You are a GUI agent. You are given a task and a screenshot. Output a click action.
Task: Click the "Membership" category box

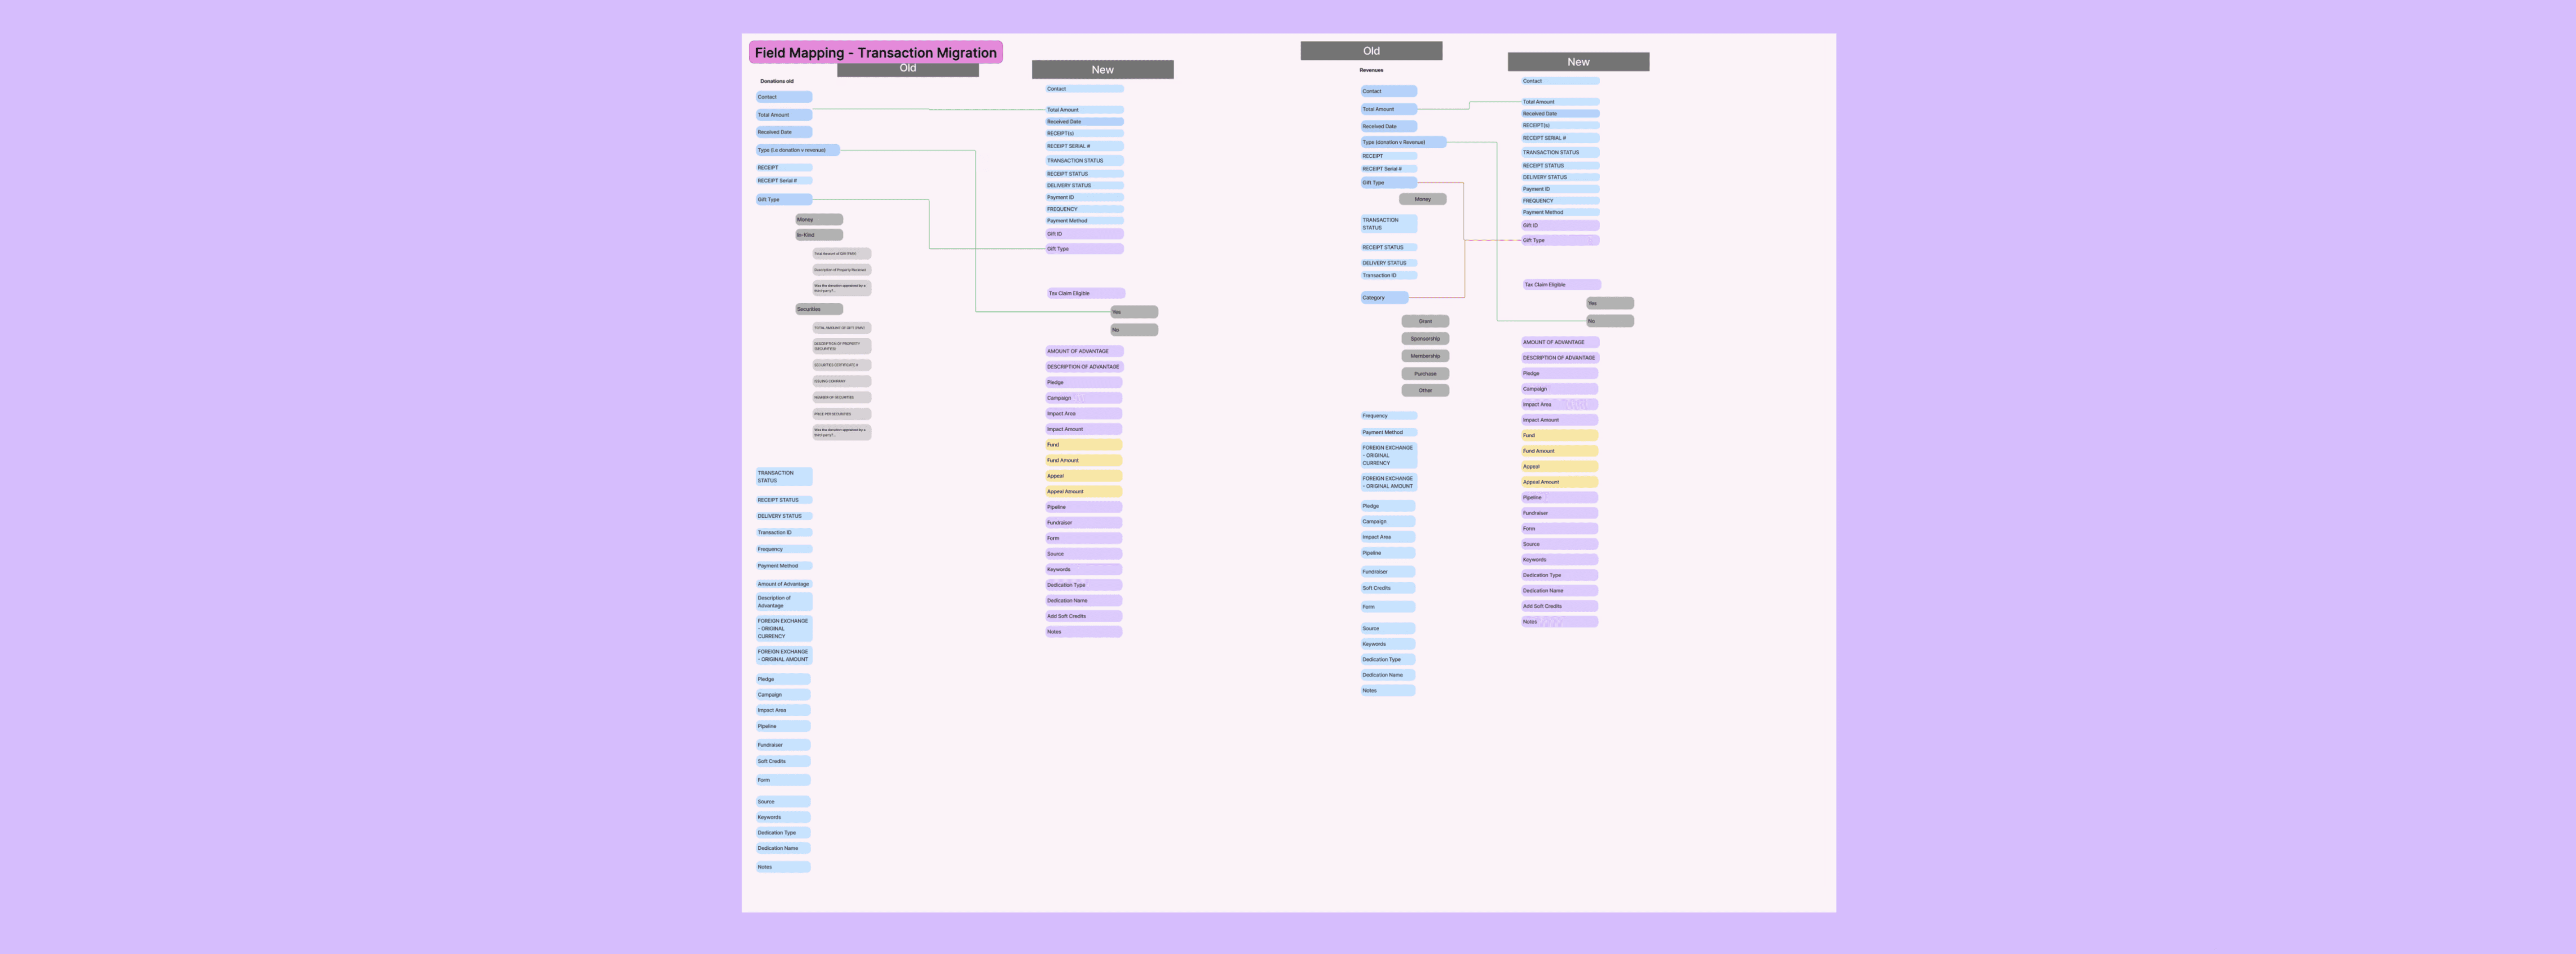1425,356
